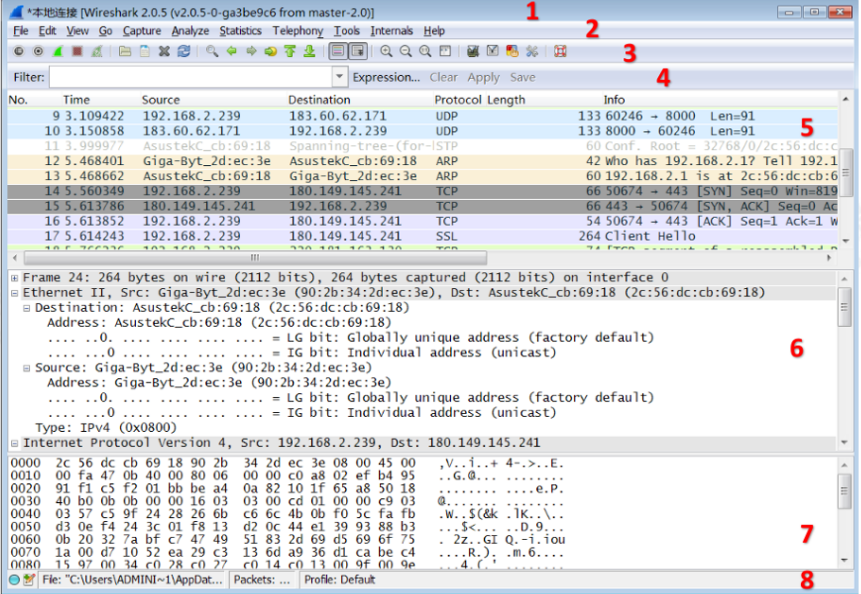
Task: Go back in packet history arrow
Action: coord(232,51)
